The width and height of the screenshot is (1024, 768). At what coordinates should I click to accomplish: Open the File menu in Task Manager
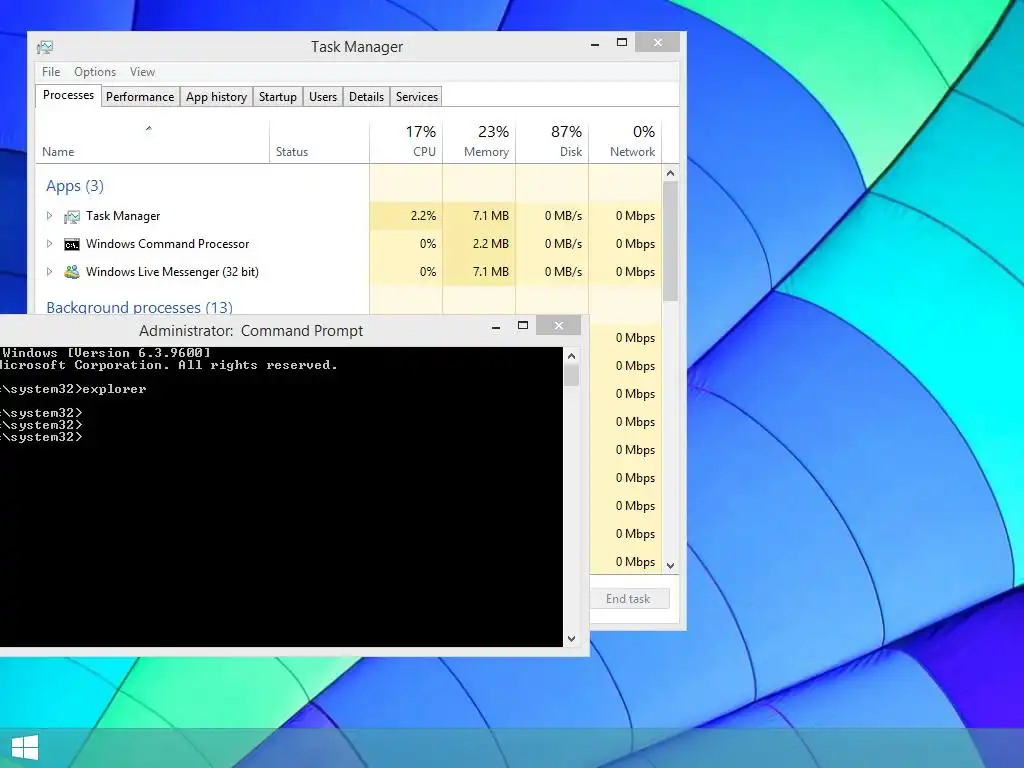[51, 72]
